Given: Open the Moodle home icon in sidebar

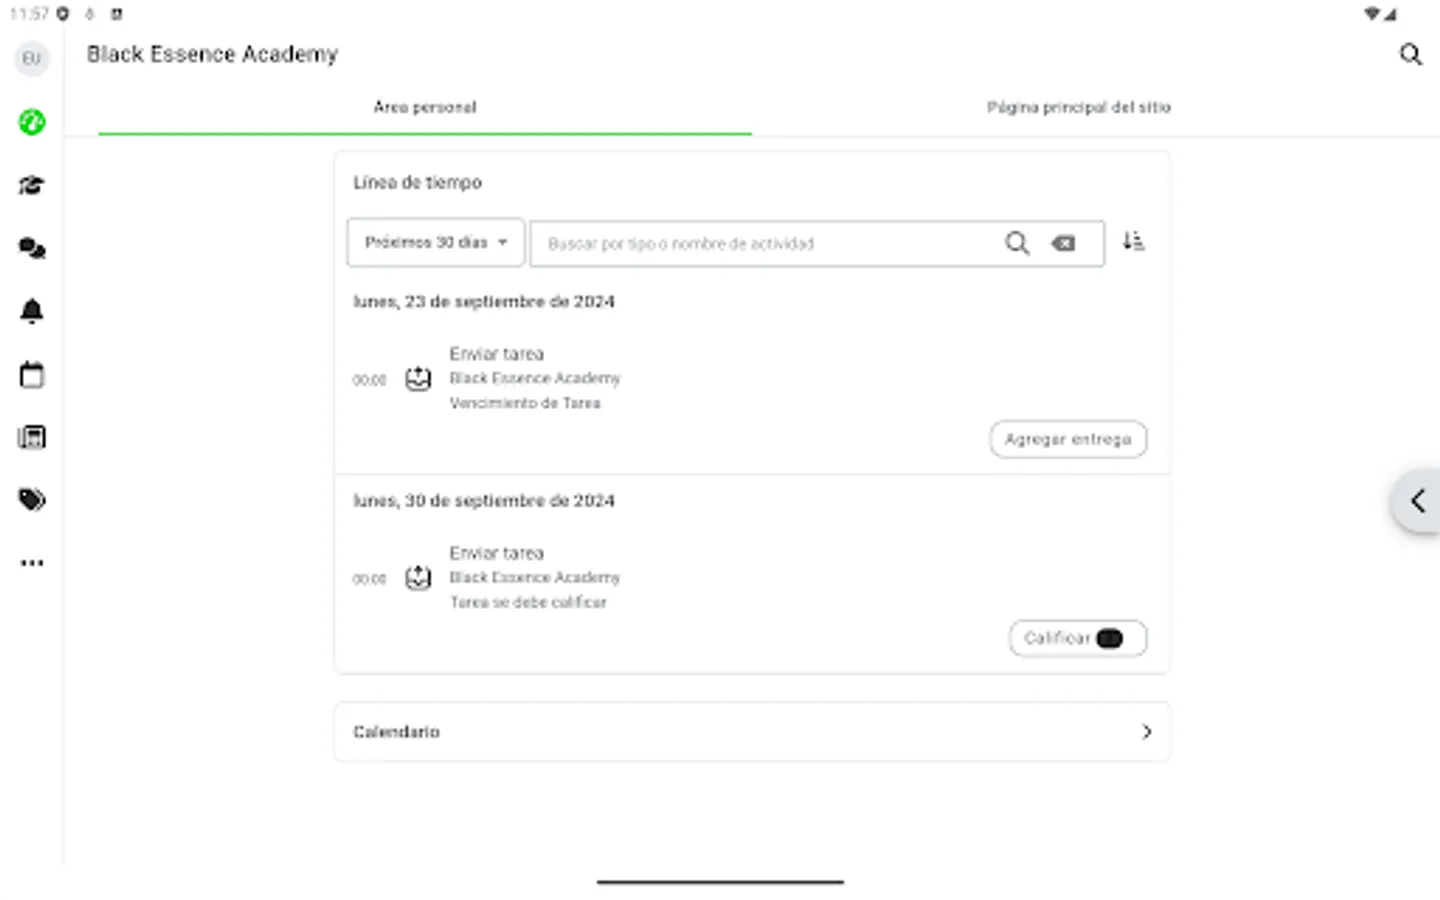Looking at the screenshot, I should pos(31,122).
